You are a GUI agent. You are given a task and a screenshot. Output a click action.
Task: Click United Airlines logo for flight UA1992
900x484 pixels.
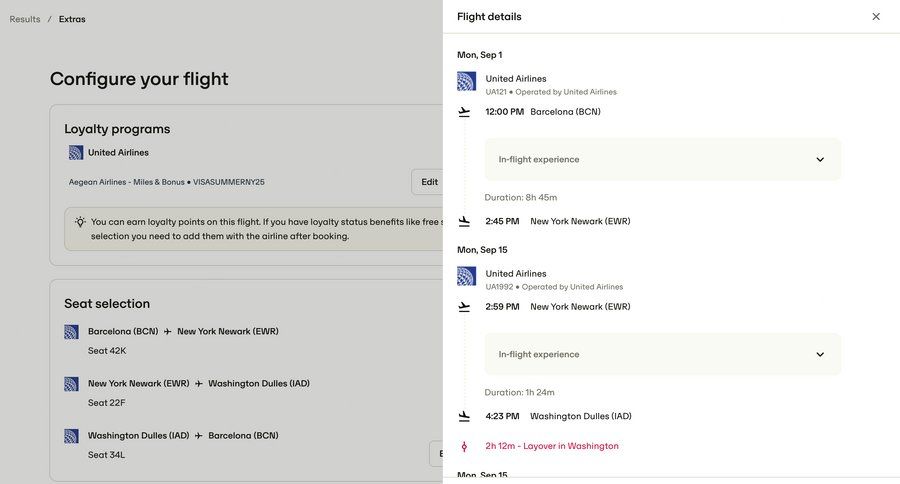click(466, 276)
